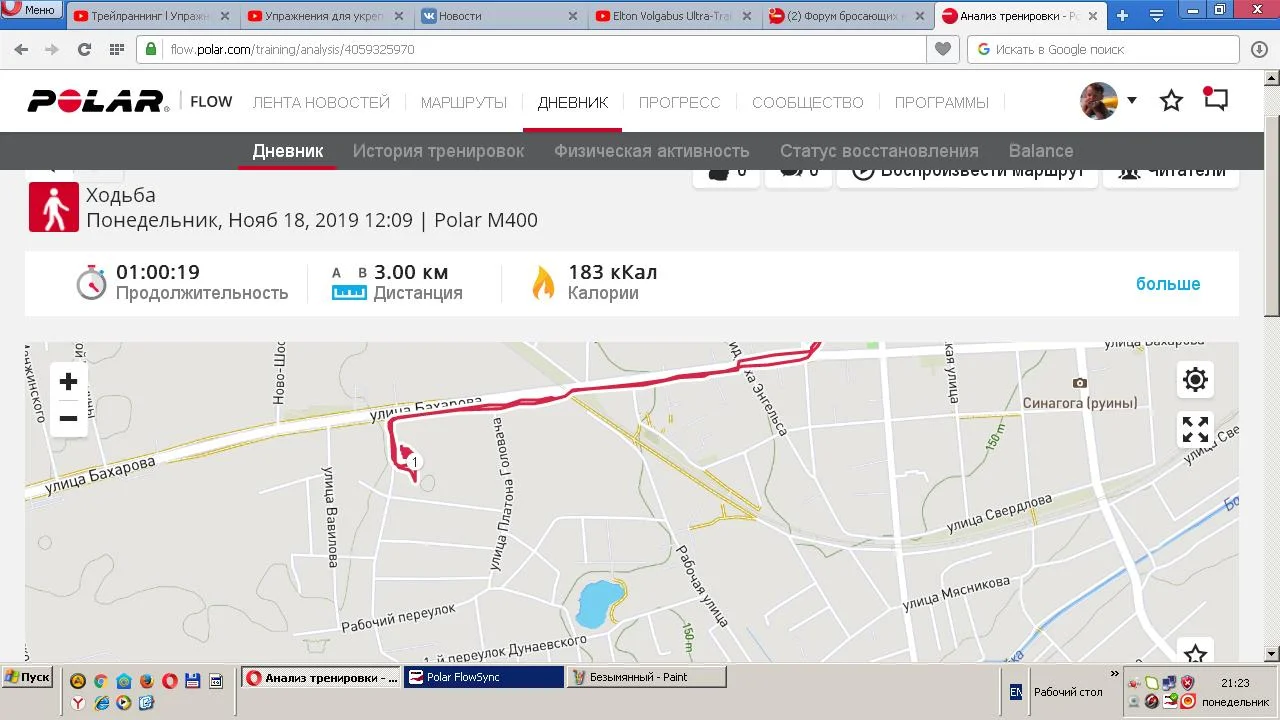The height and width of the screenshot is (720, 1280).
Task: Switch to the VK Новости tab
Action: (500, 16)
